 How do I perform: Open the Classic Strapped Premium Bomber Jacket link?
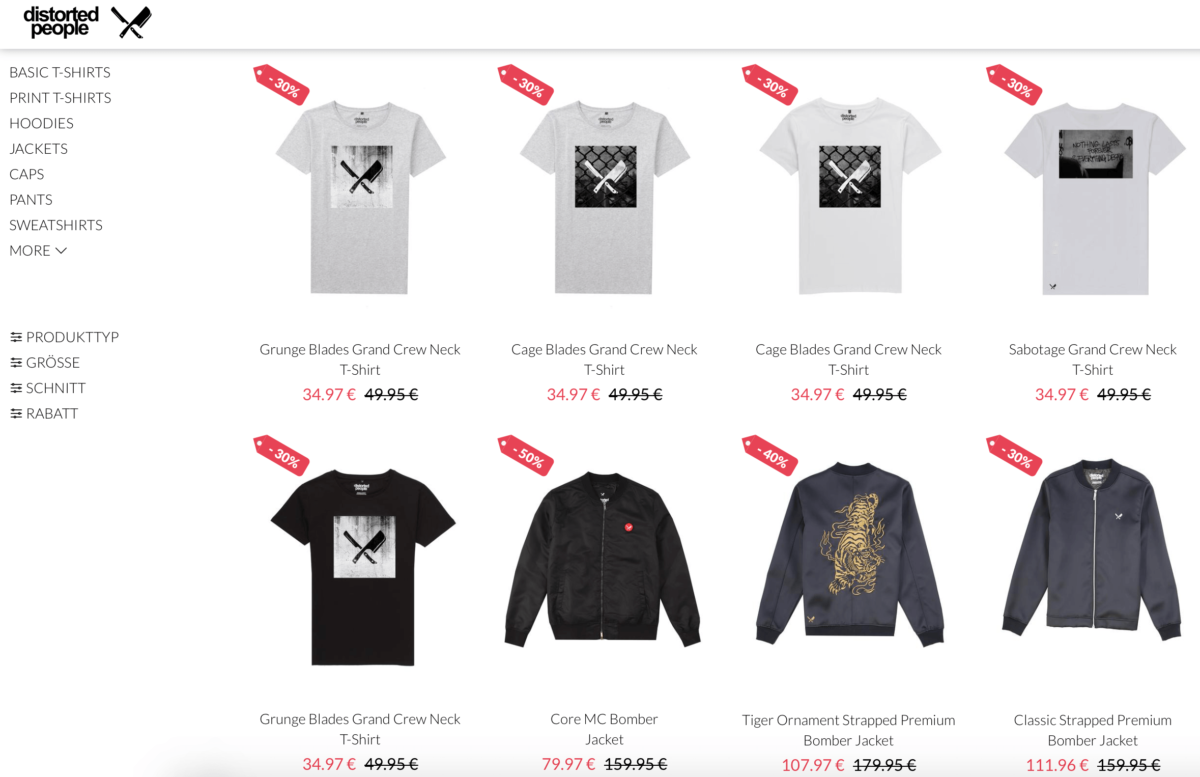click(1092, 730)
